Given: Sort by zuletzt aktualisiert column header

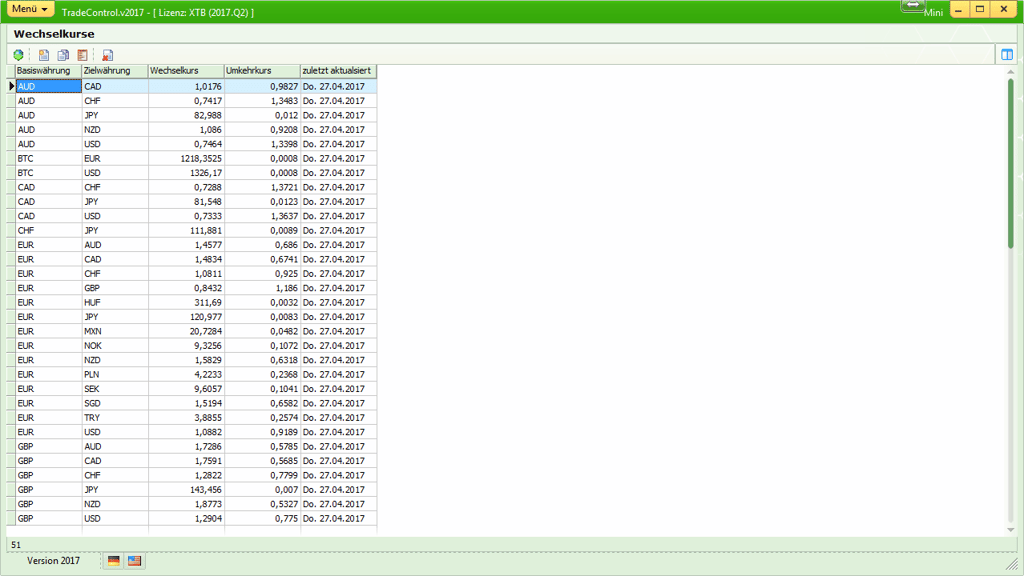Looking at the screenshot, I should pos(338,71).
